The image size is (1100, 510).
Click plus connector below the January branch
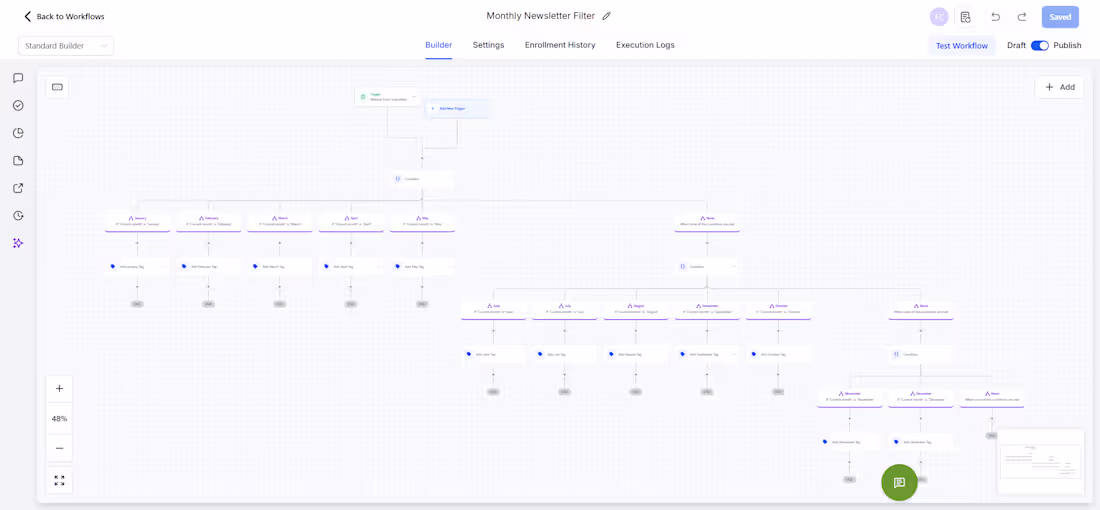point(138,243)
